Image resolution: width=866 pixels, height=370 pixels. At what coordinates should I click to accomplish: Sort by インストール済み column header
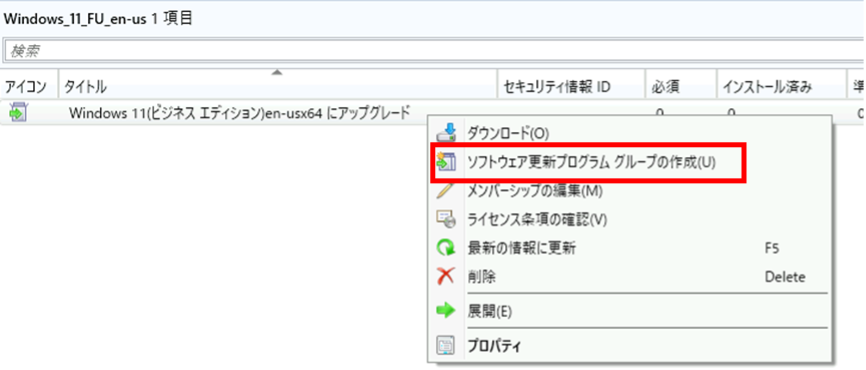(x=782, y=86)
